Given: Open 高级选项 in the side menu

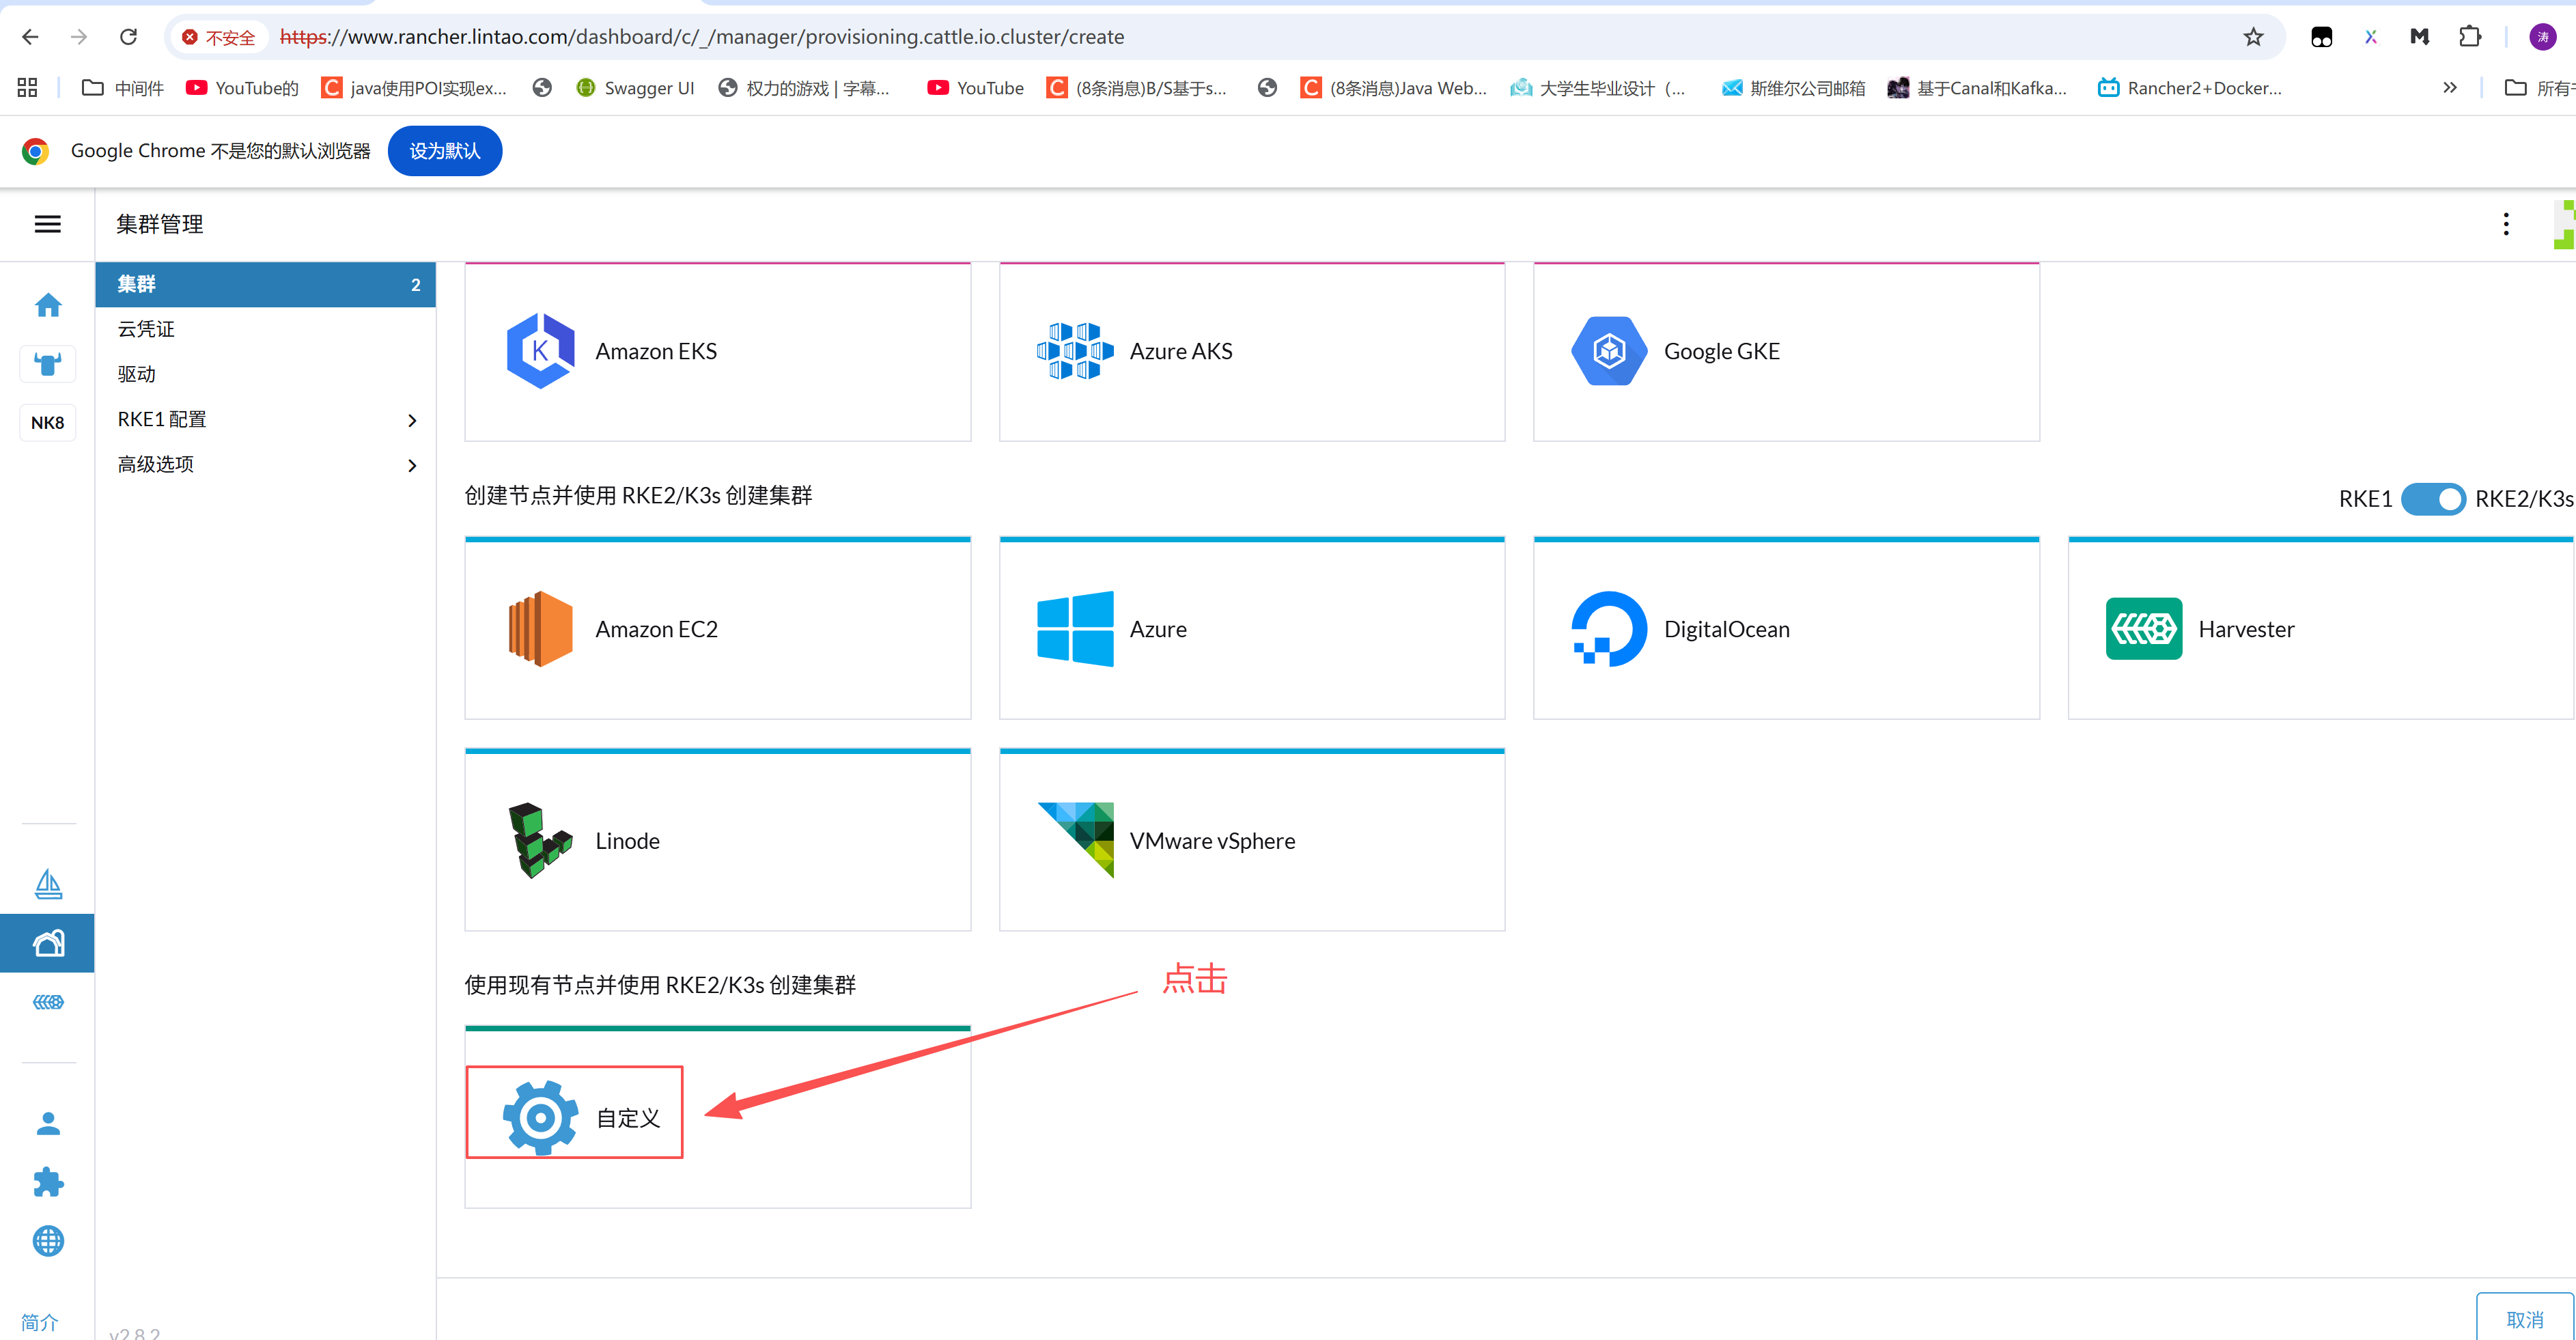Looking at the screenshot, I should click(265, 465).
